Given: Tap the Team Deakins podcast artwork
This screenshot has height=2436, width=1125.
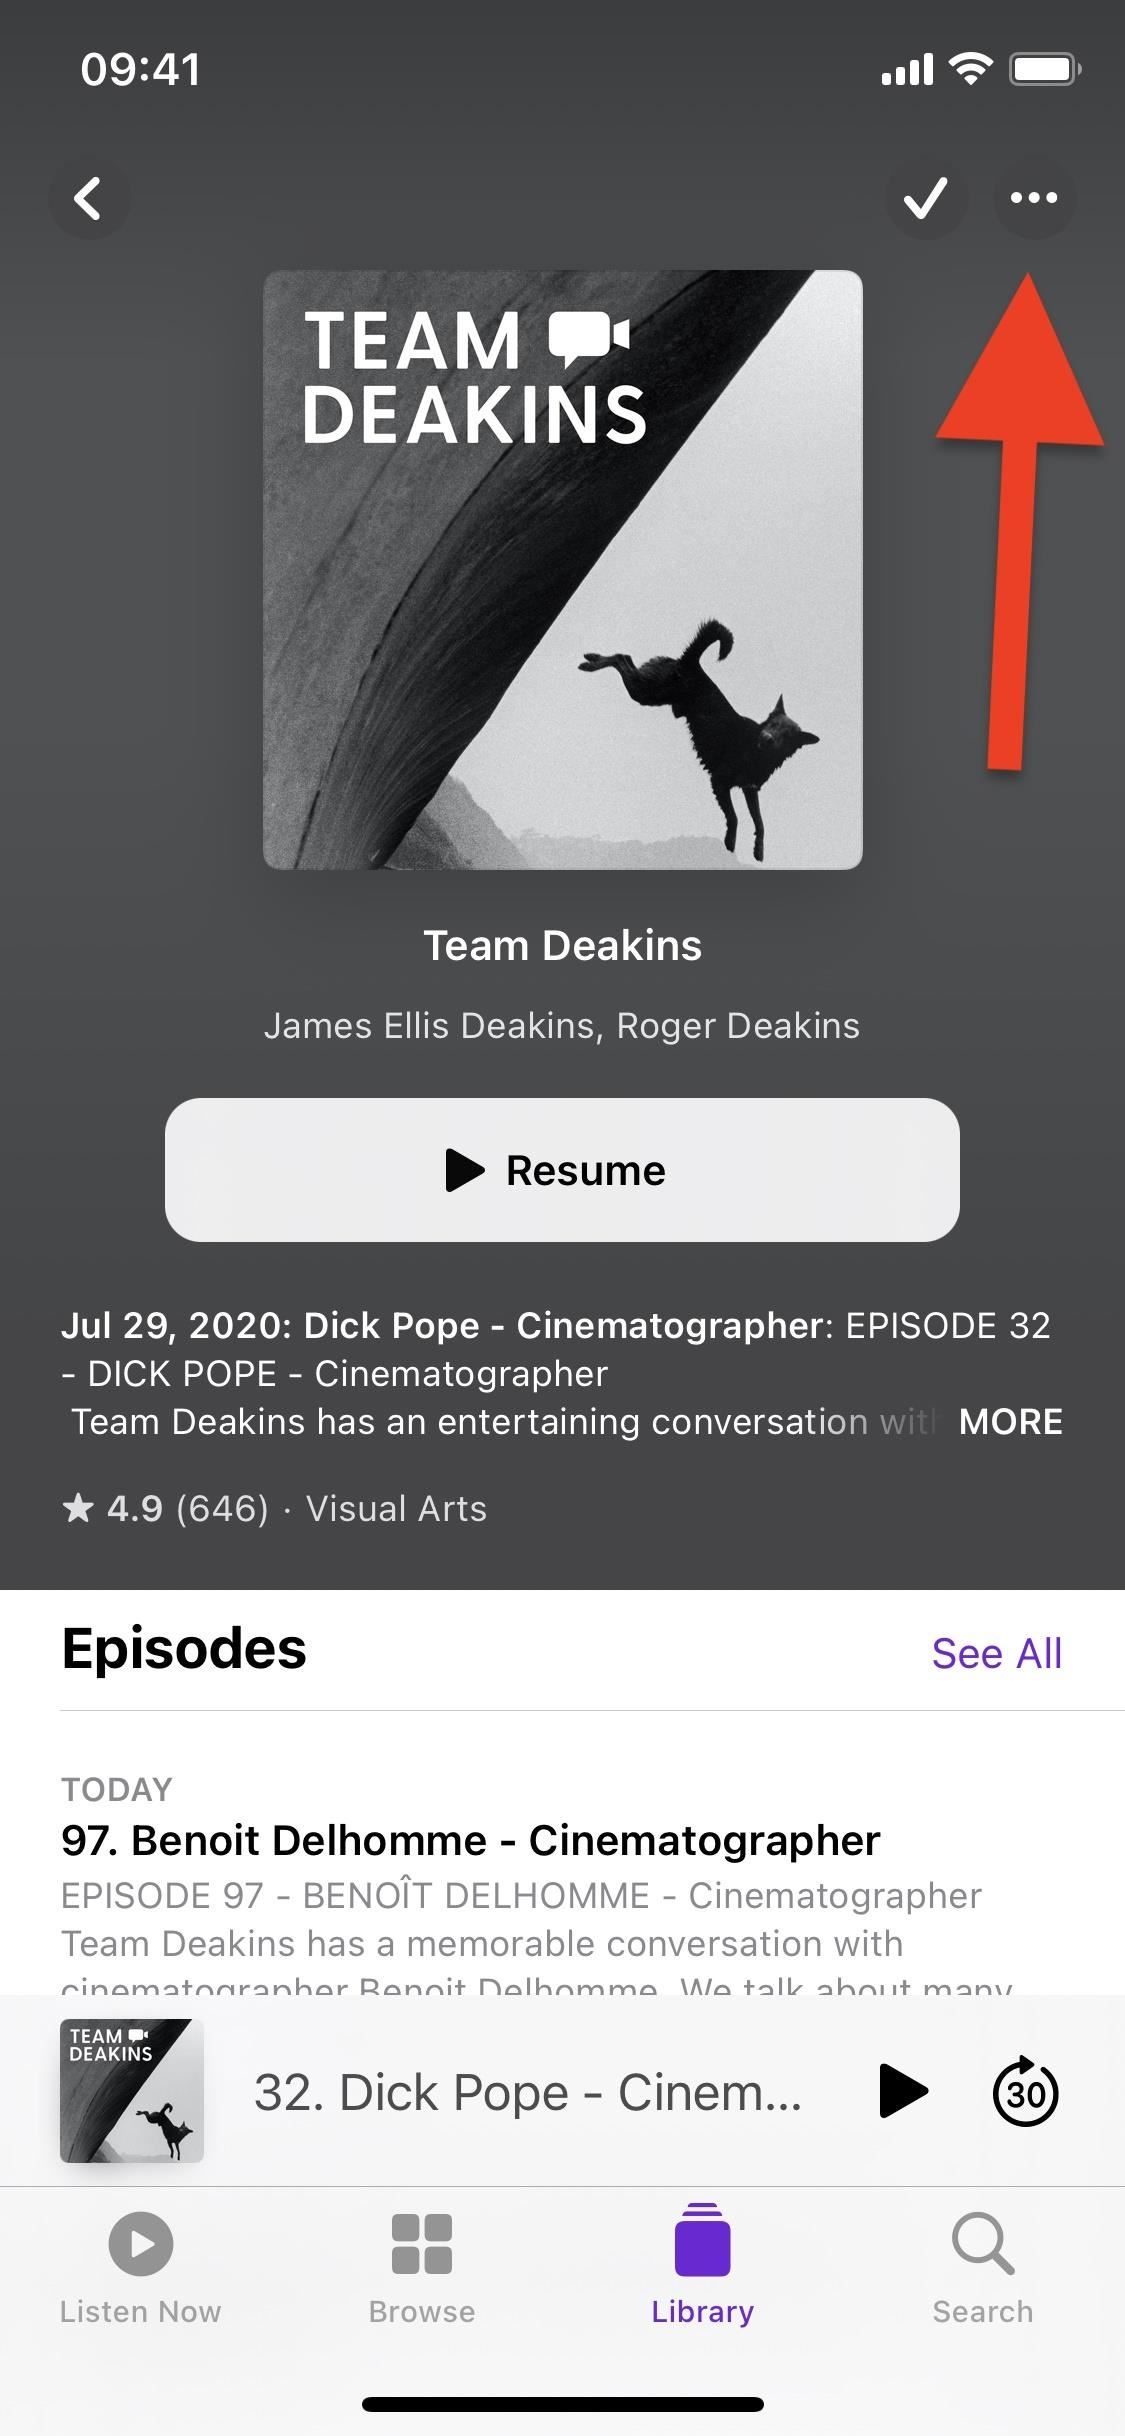Looking at the screenshot, I should click(562, 569).
